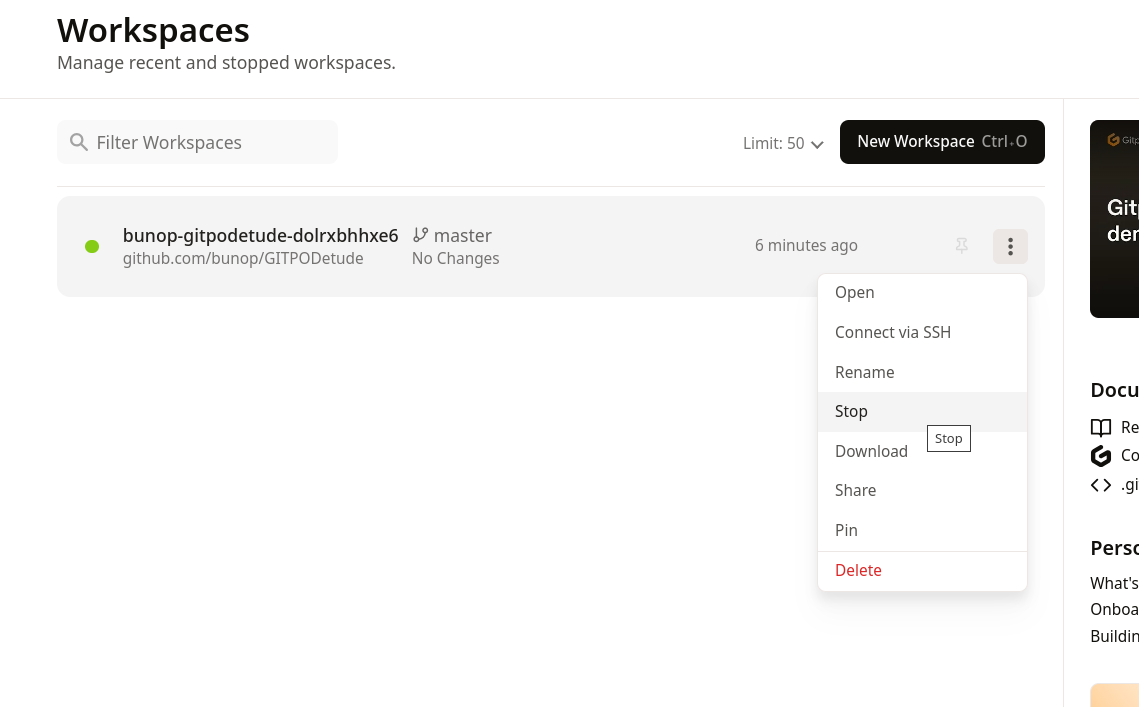Click the green running status dot
Viewport: 1139px width, 707px height.
pyautogui.click(x=92, y=246)
